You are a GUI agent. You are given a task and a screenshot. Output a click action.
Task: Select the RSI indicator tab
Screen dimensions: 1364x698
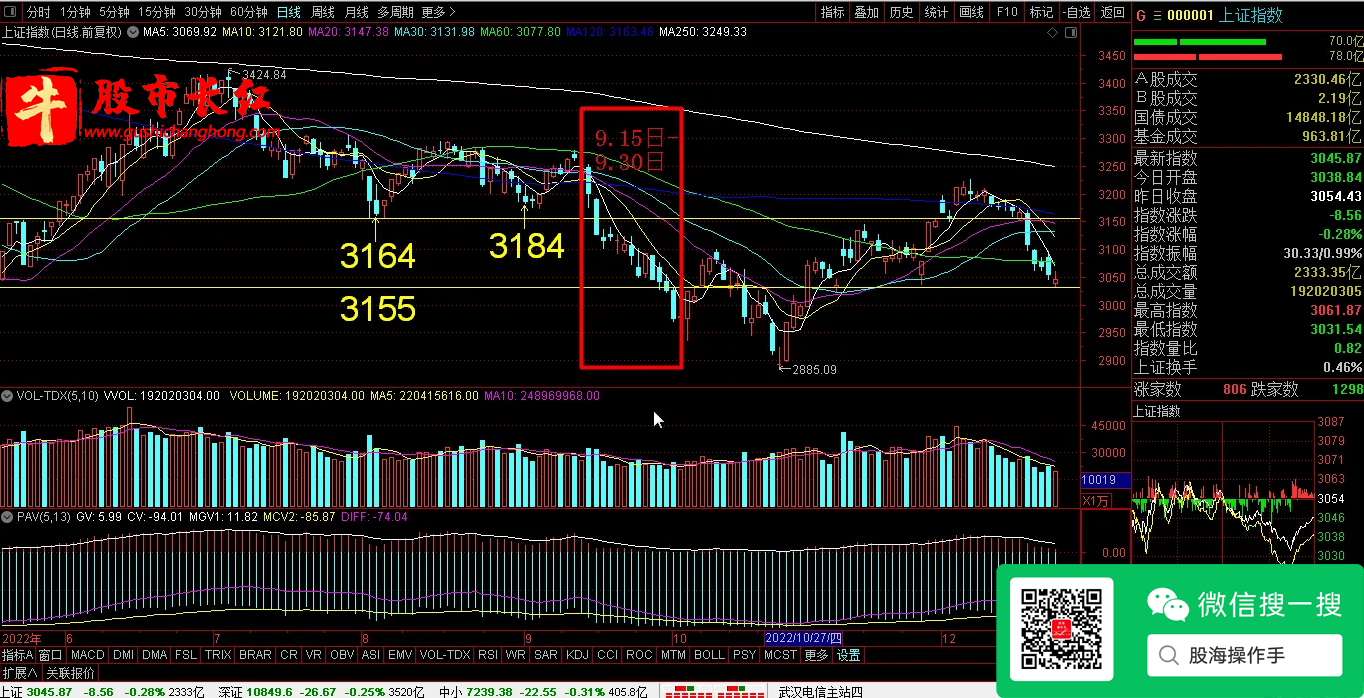(488, 655)
